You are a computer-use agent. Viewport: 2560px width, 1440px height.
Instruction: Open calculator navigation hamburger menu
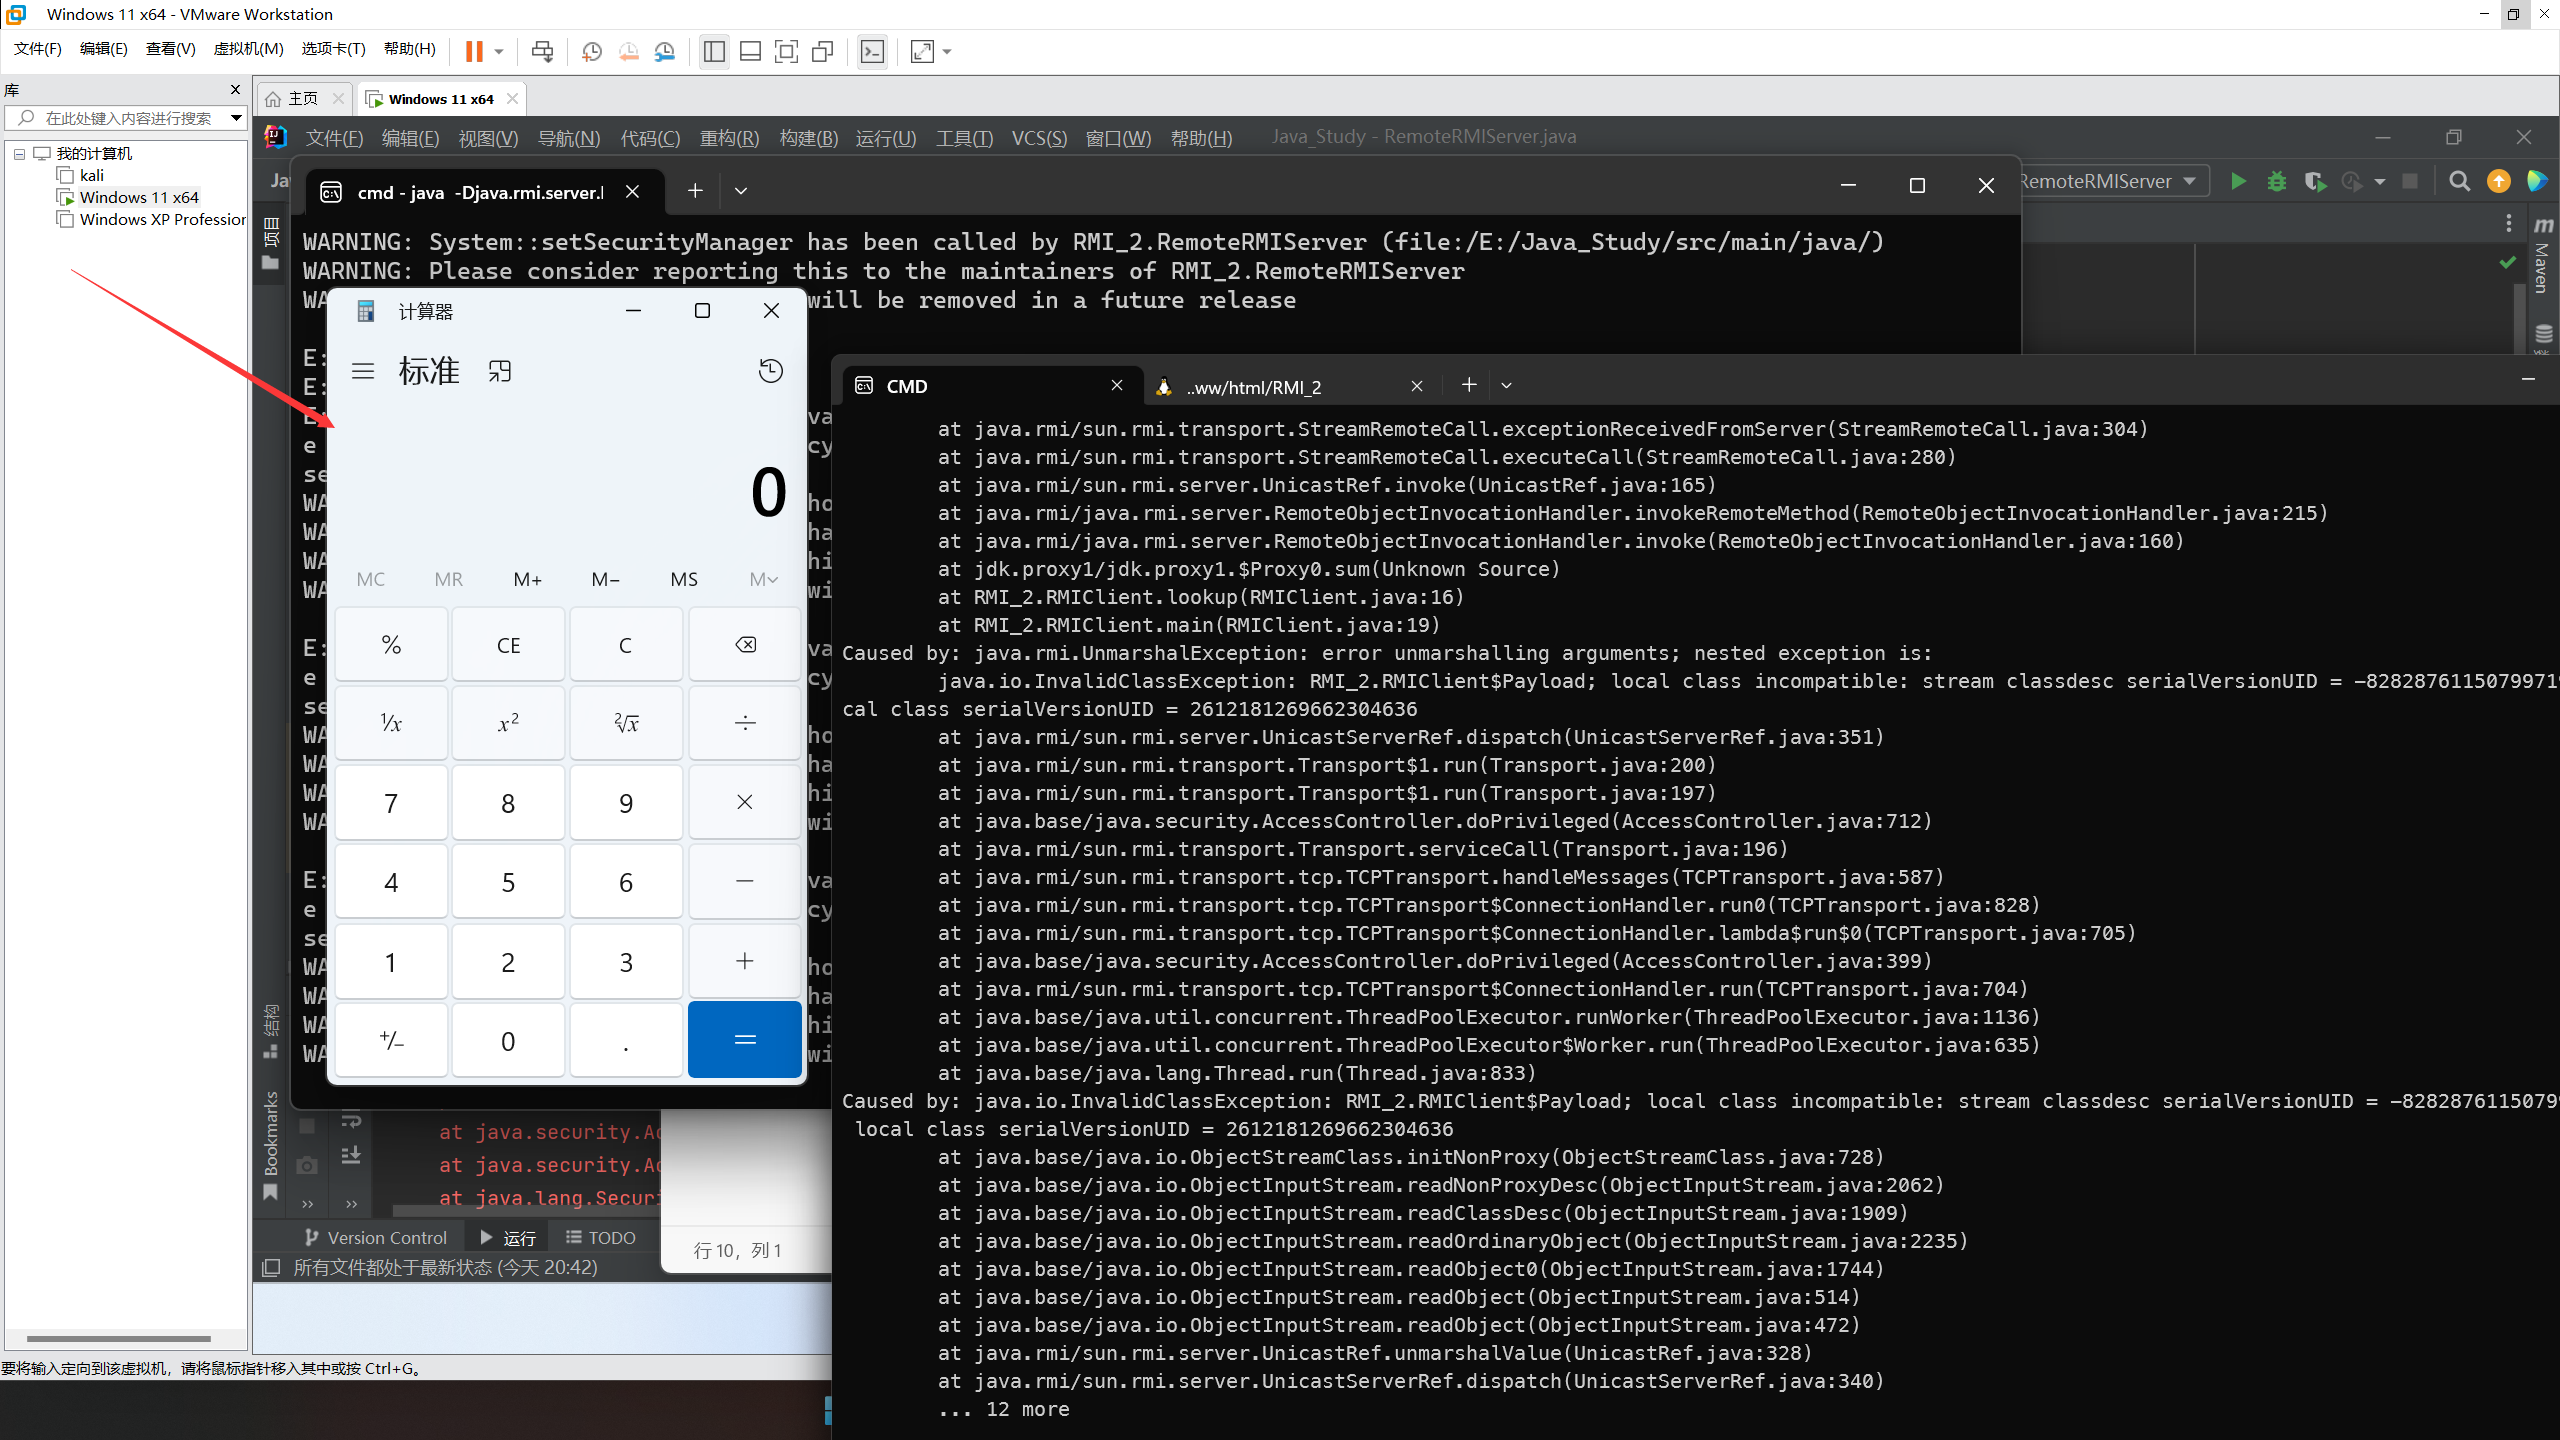pyautogui.click(x=363, y=371)
